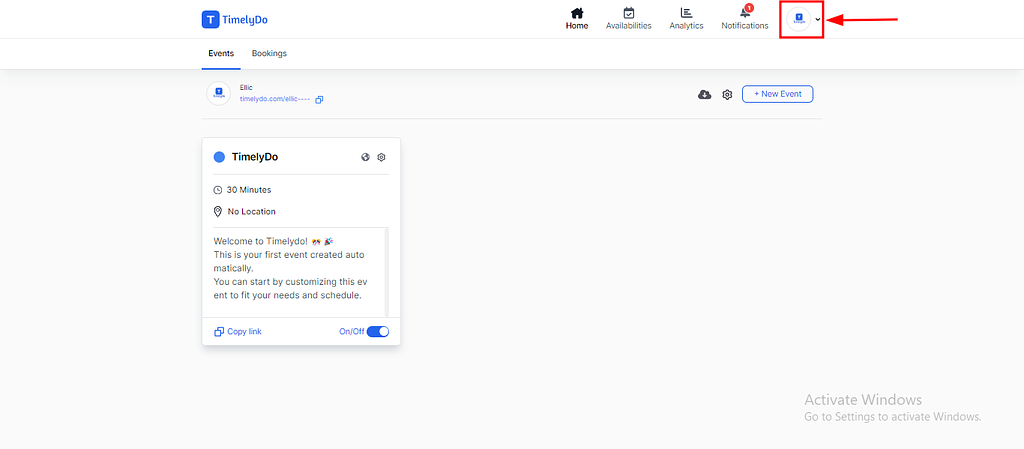Select the No Location text
The image size is (1024, 449).
click(x=251, y=211)
